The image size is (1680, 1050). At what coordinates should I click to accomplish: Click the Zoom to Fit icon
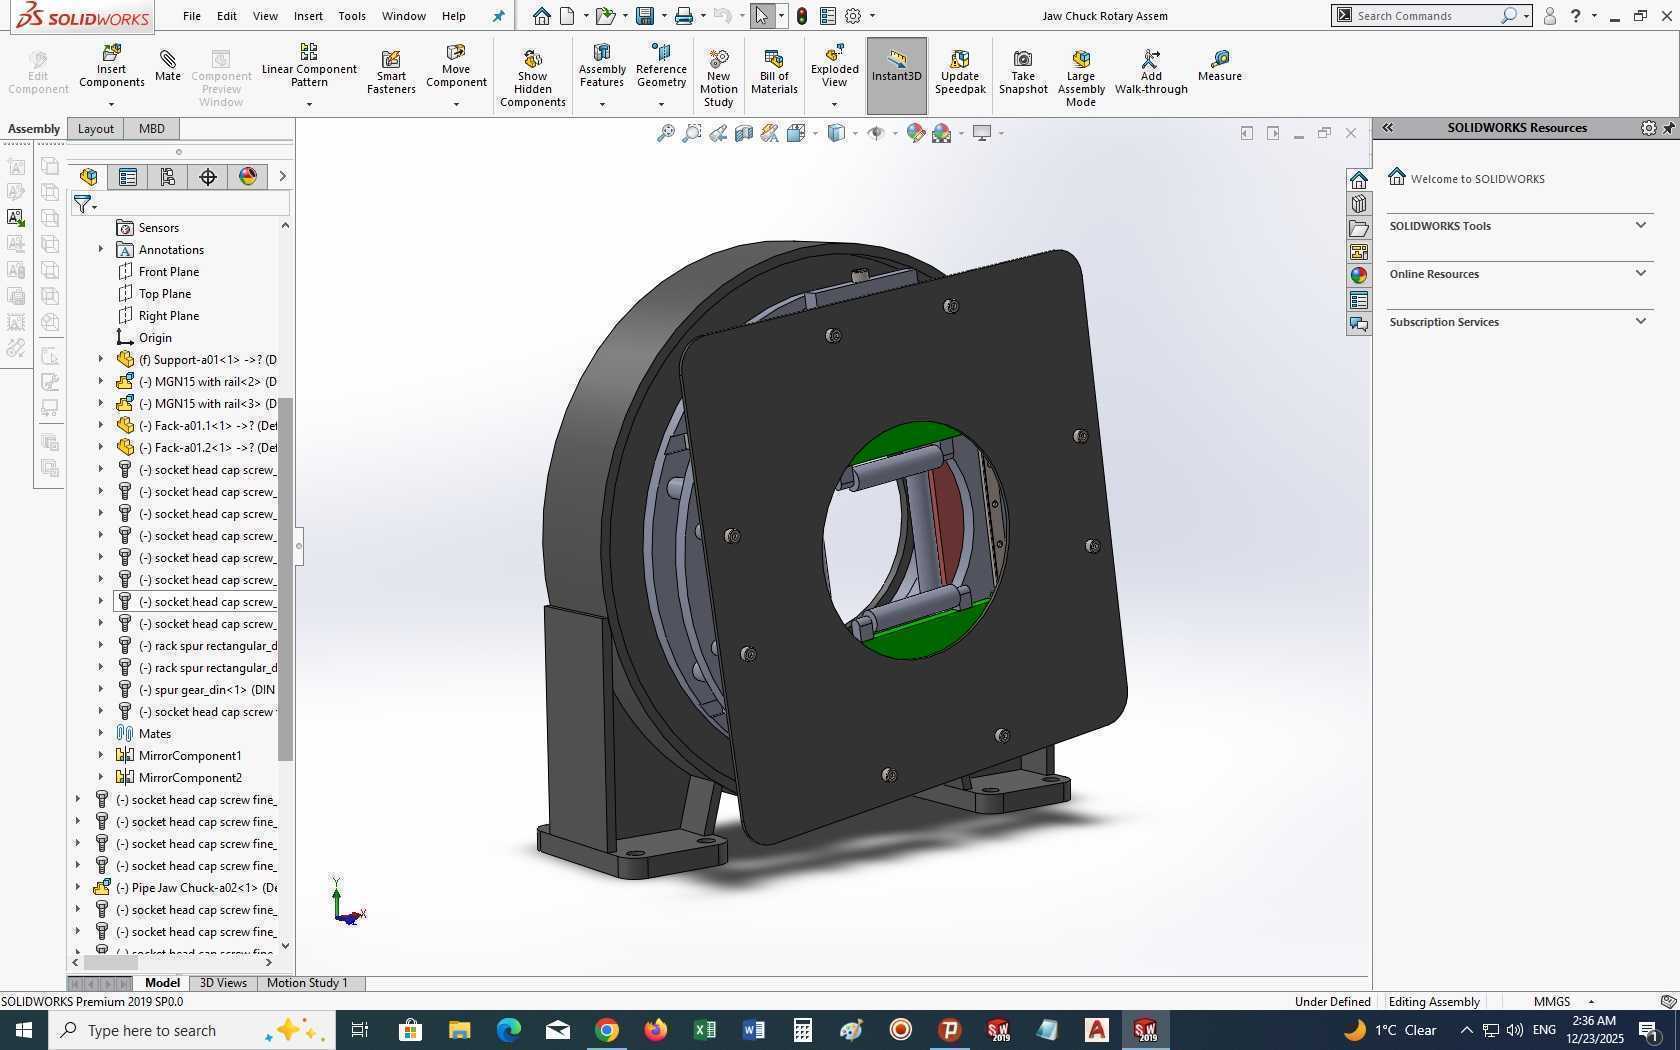pyautogui.click(x=665, y=133)
